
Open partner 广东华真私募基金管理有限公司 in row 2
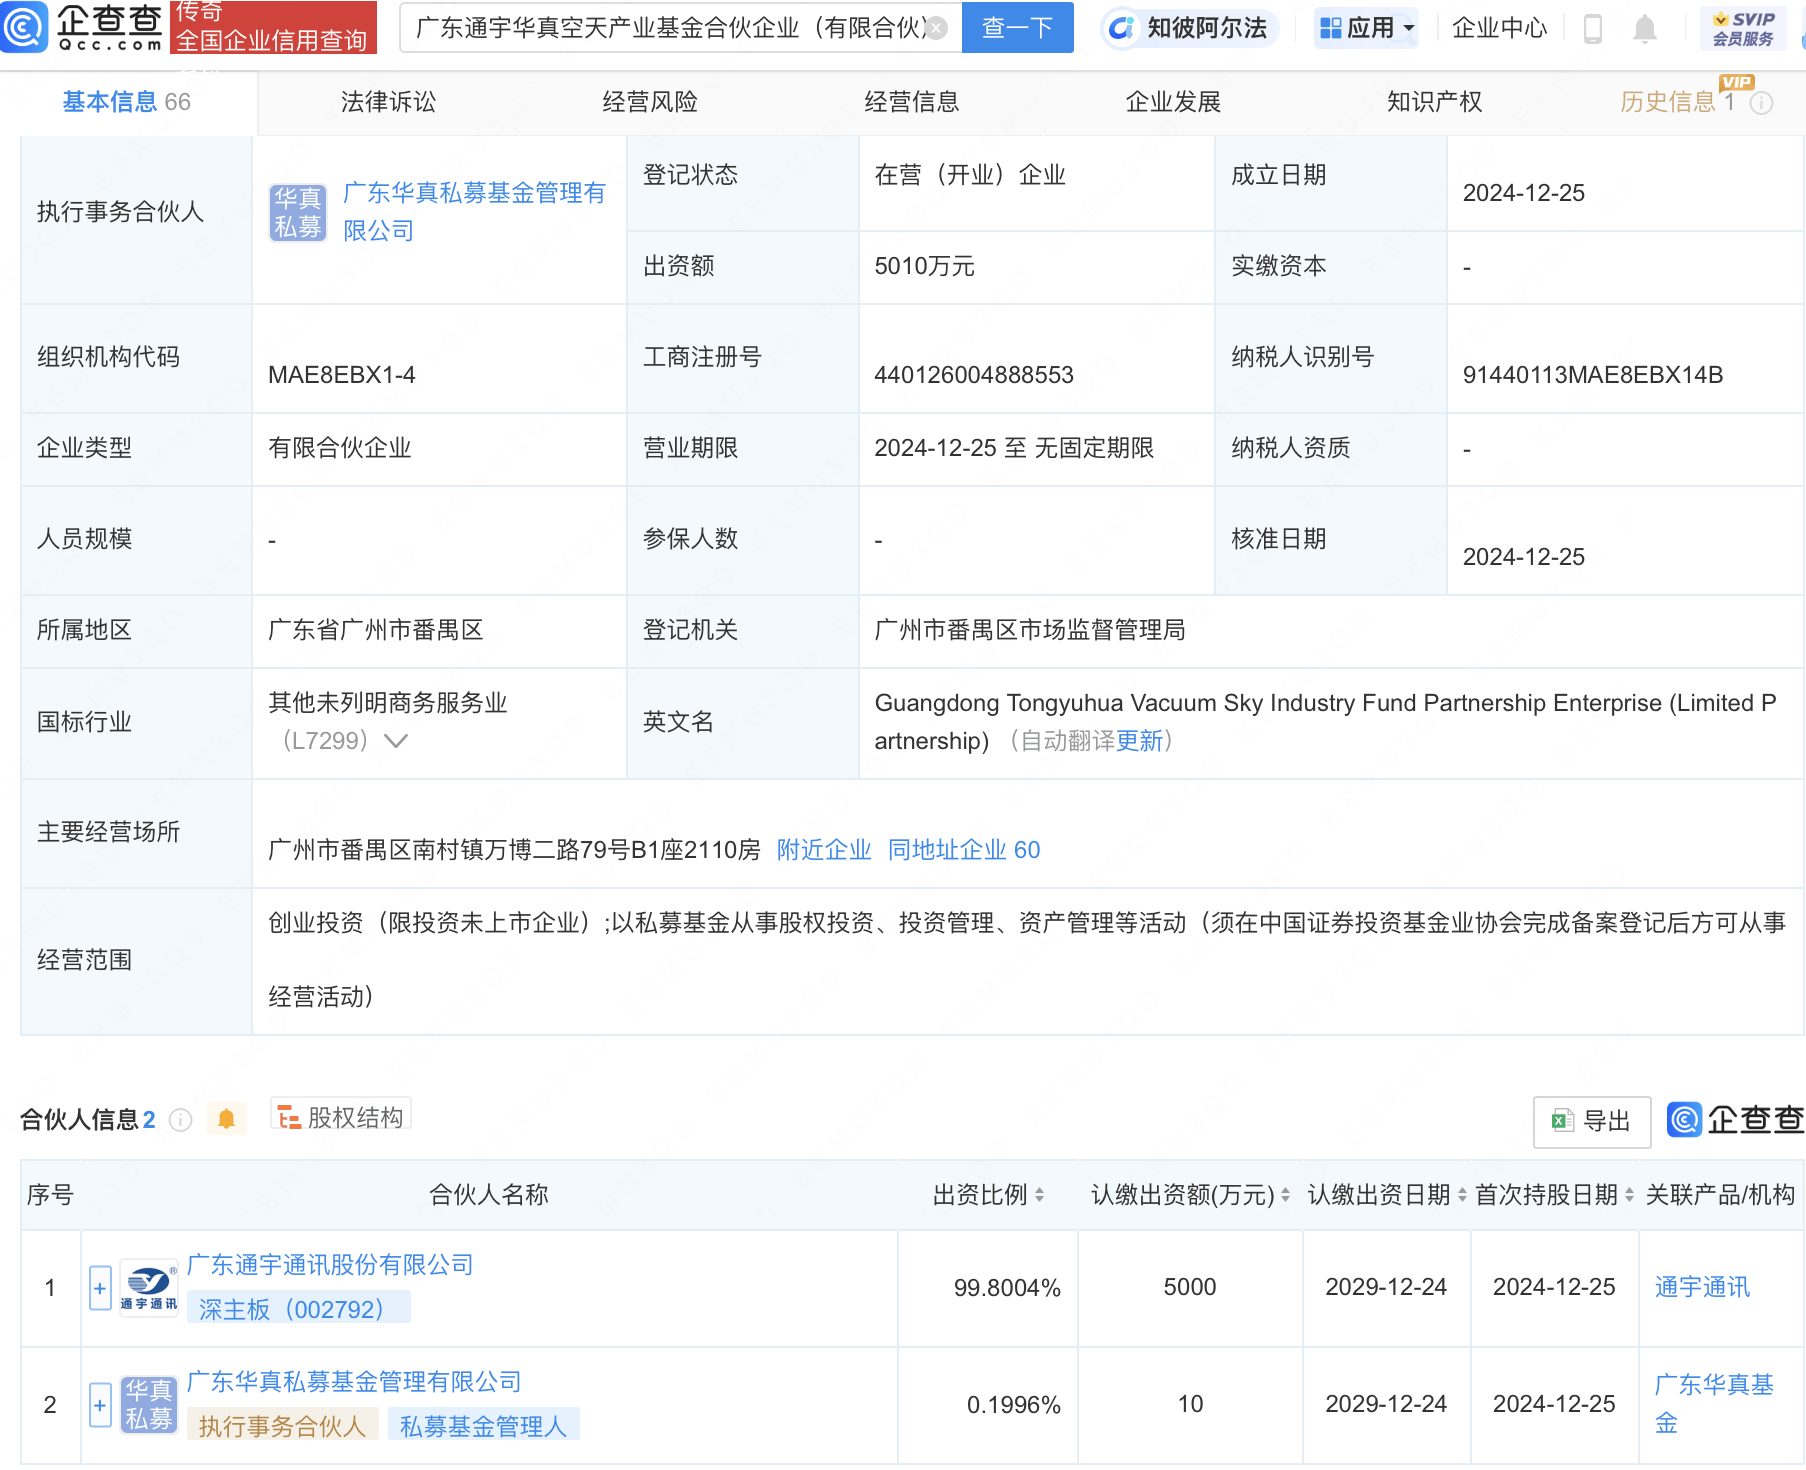pos(354,1382)
